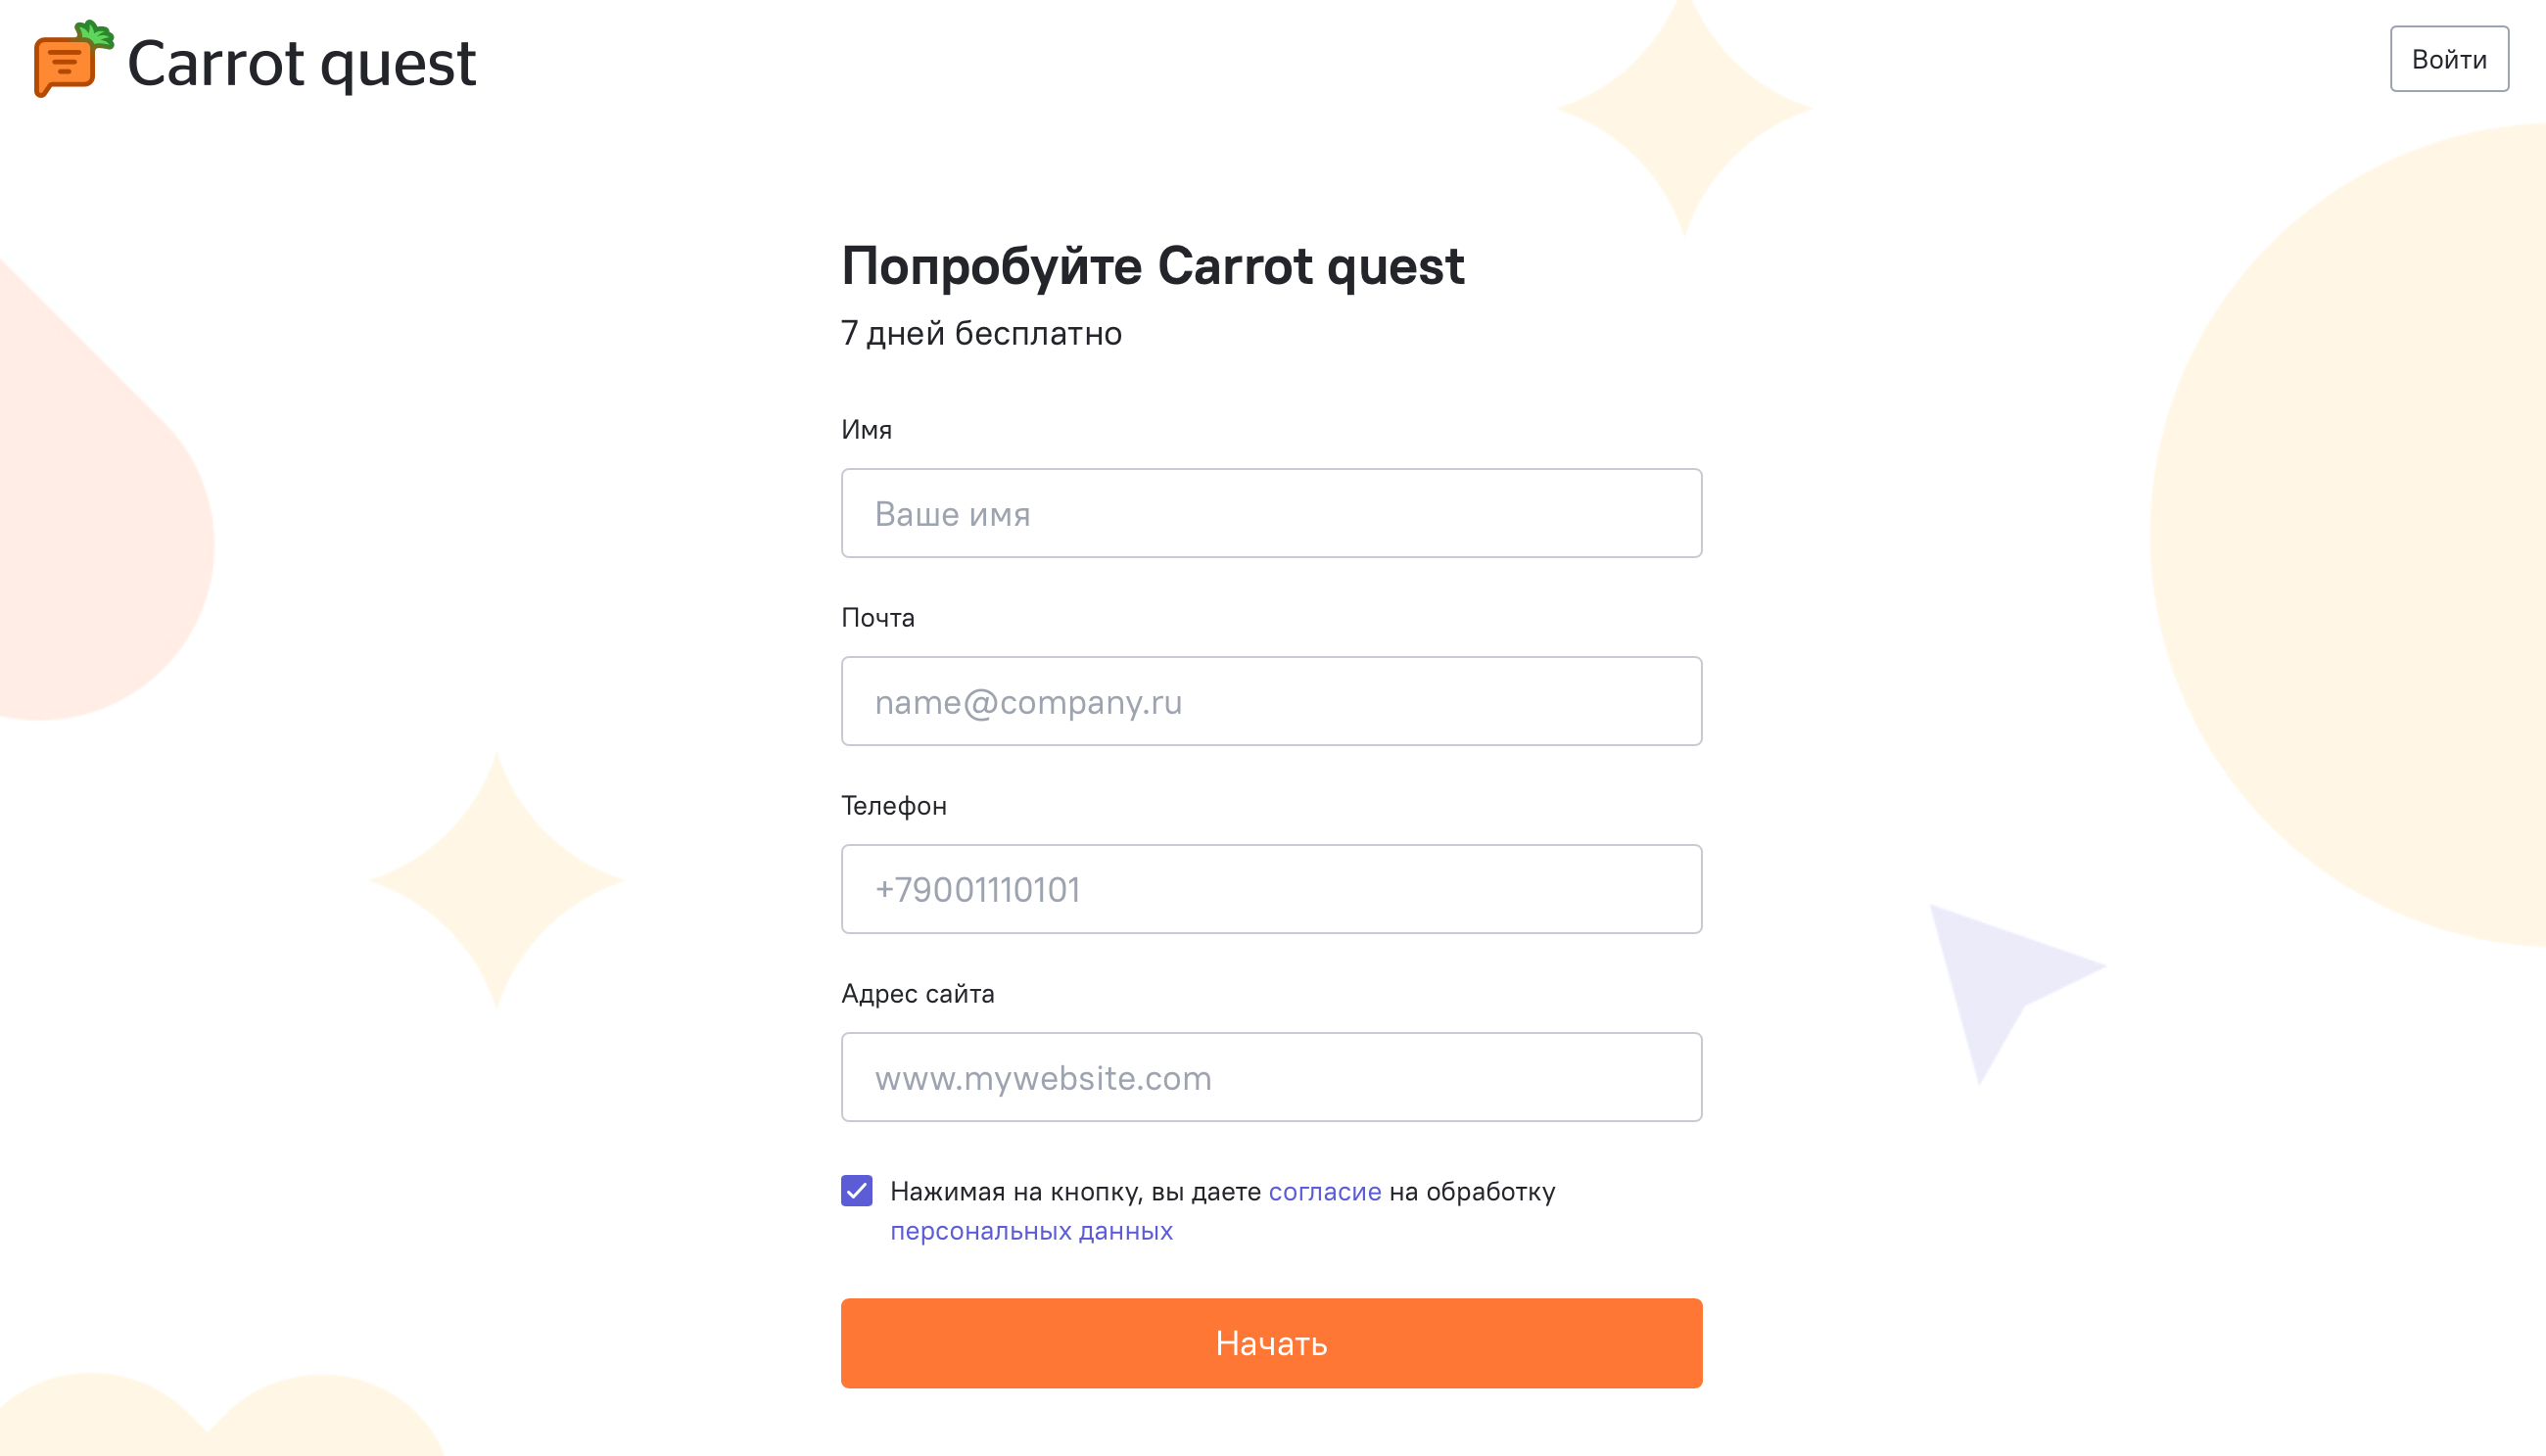Click the orange carrot chat logo icon
Viewport: 2546px width, 1456px height.
pos(70,60)
